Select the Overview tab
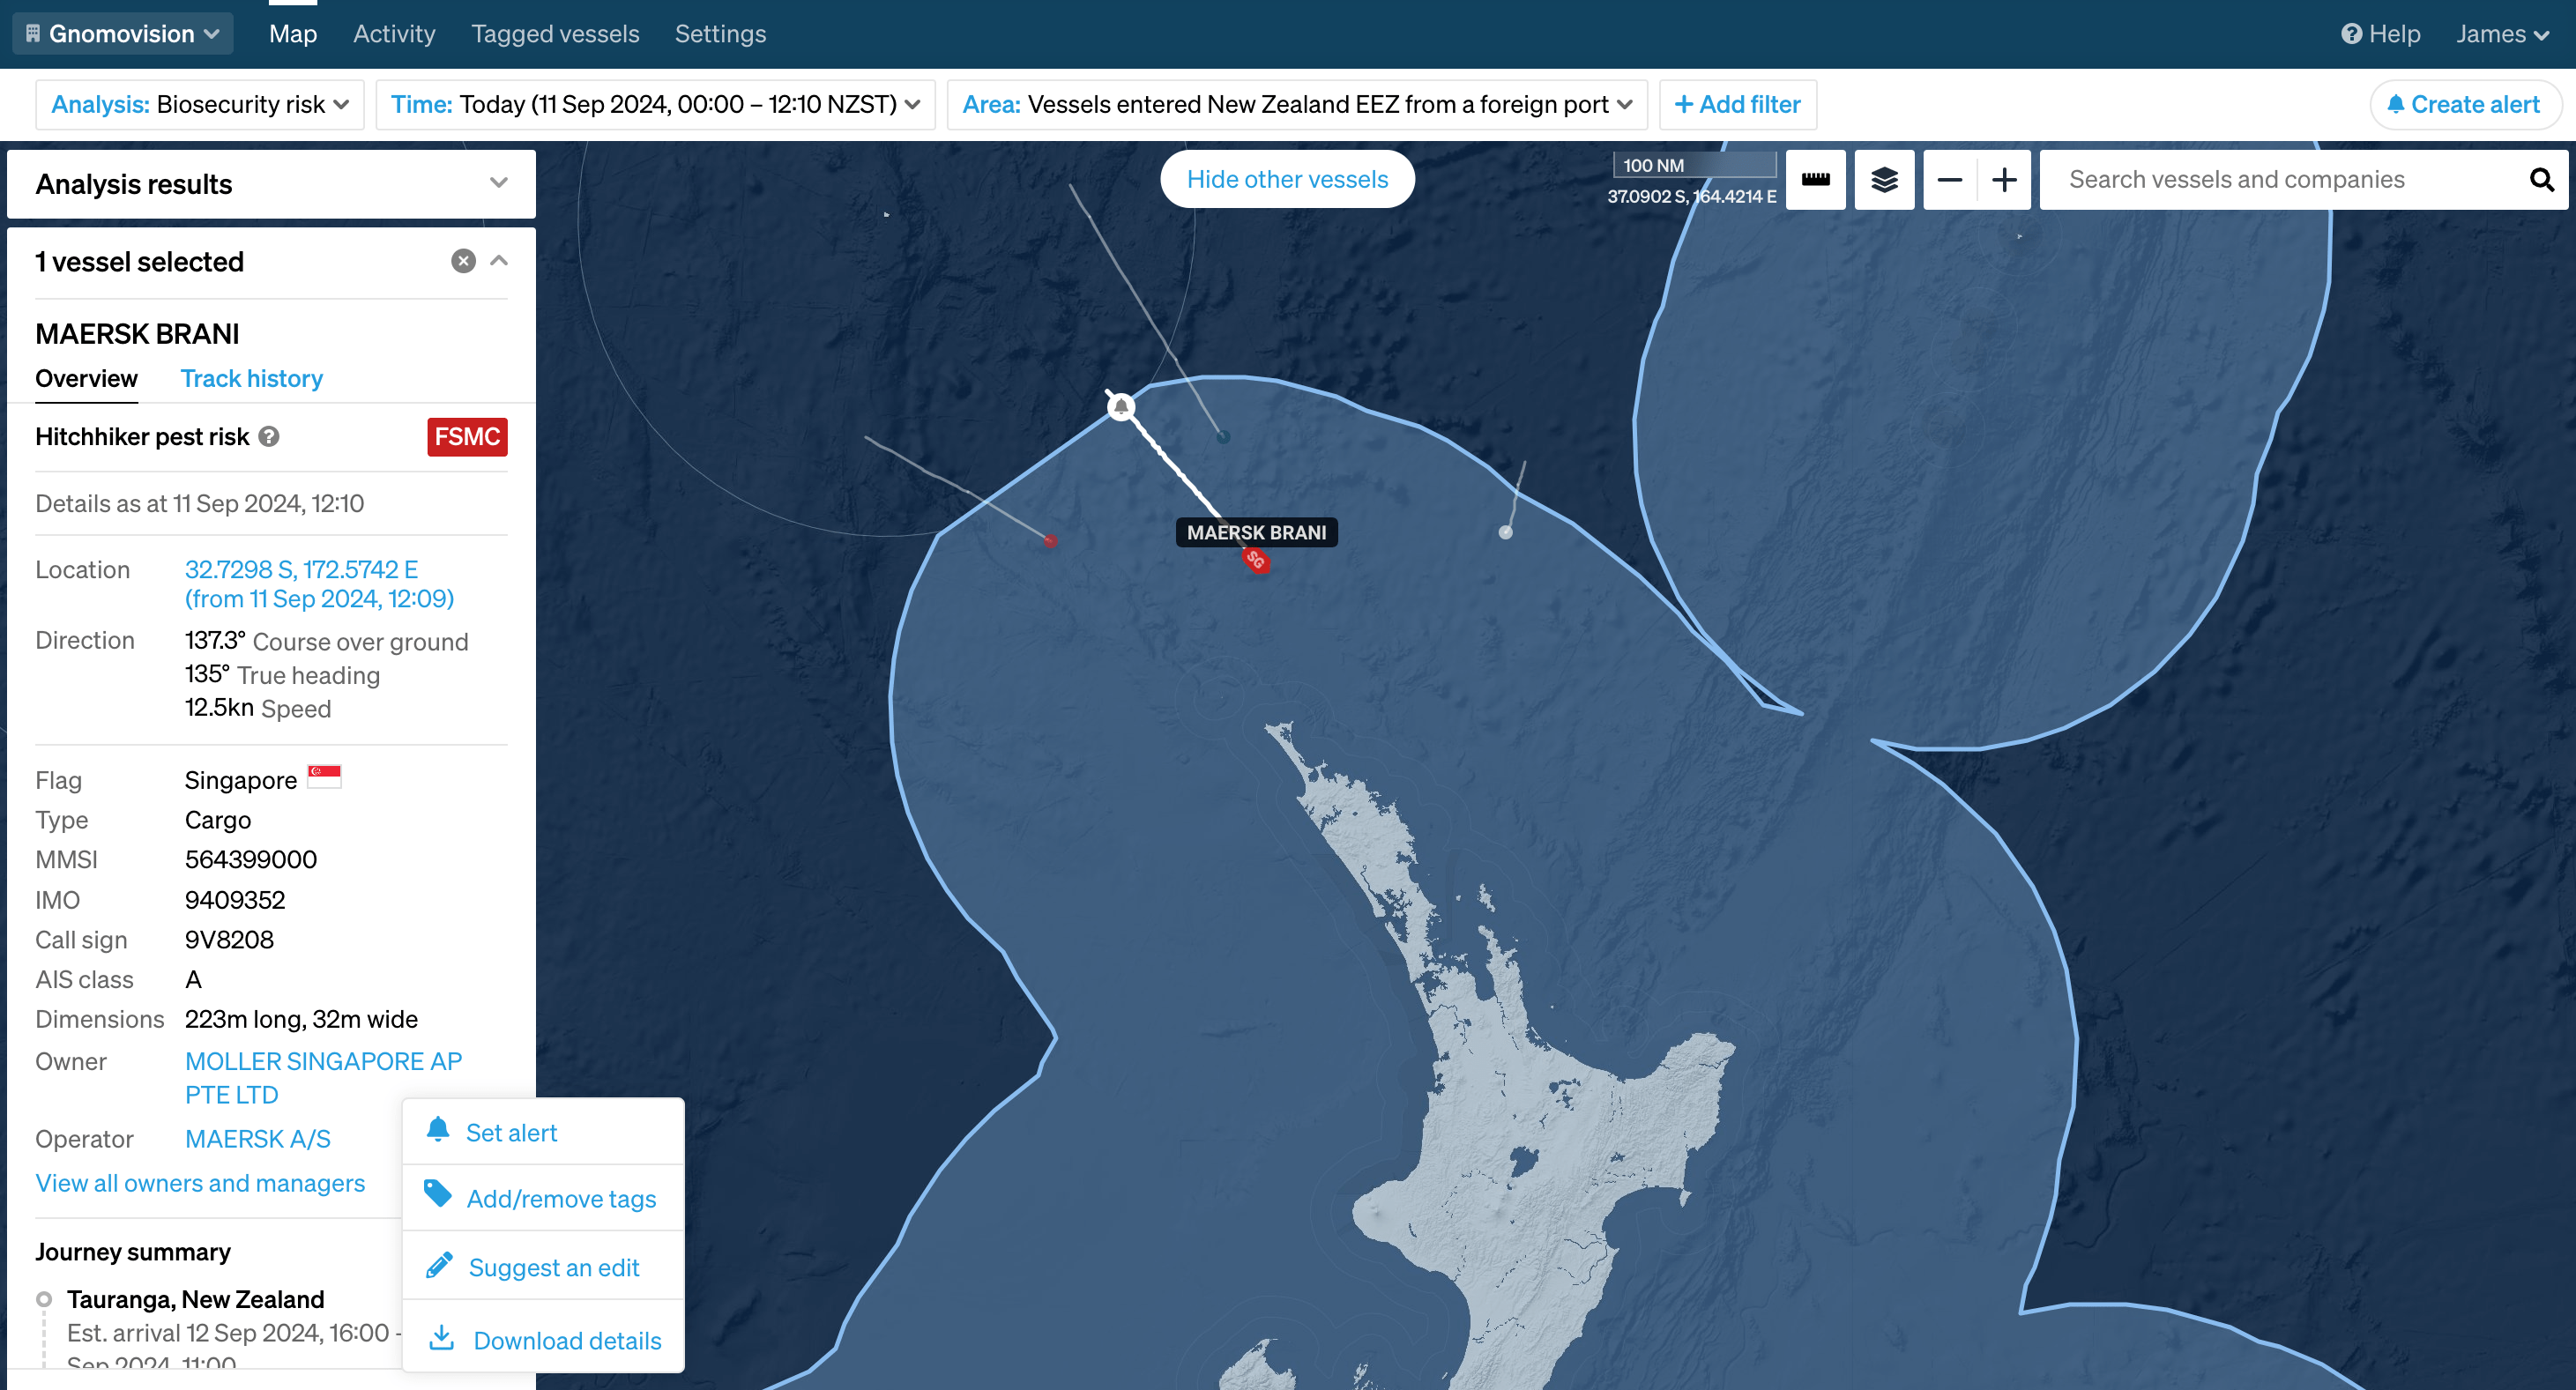Viewport: 2576px width, 1390px height. 86,378
